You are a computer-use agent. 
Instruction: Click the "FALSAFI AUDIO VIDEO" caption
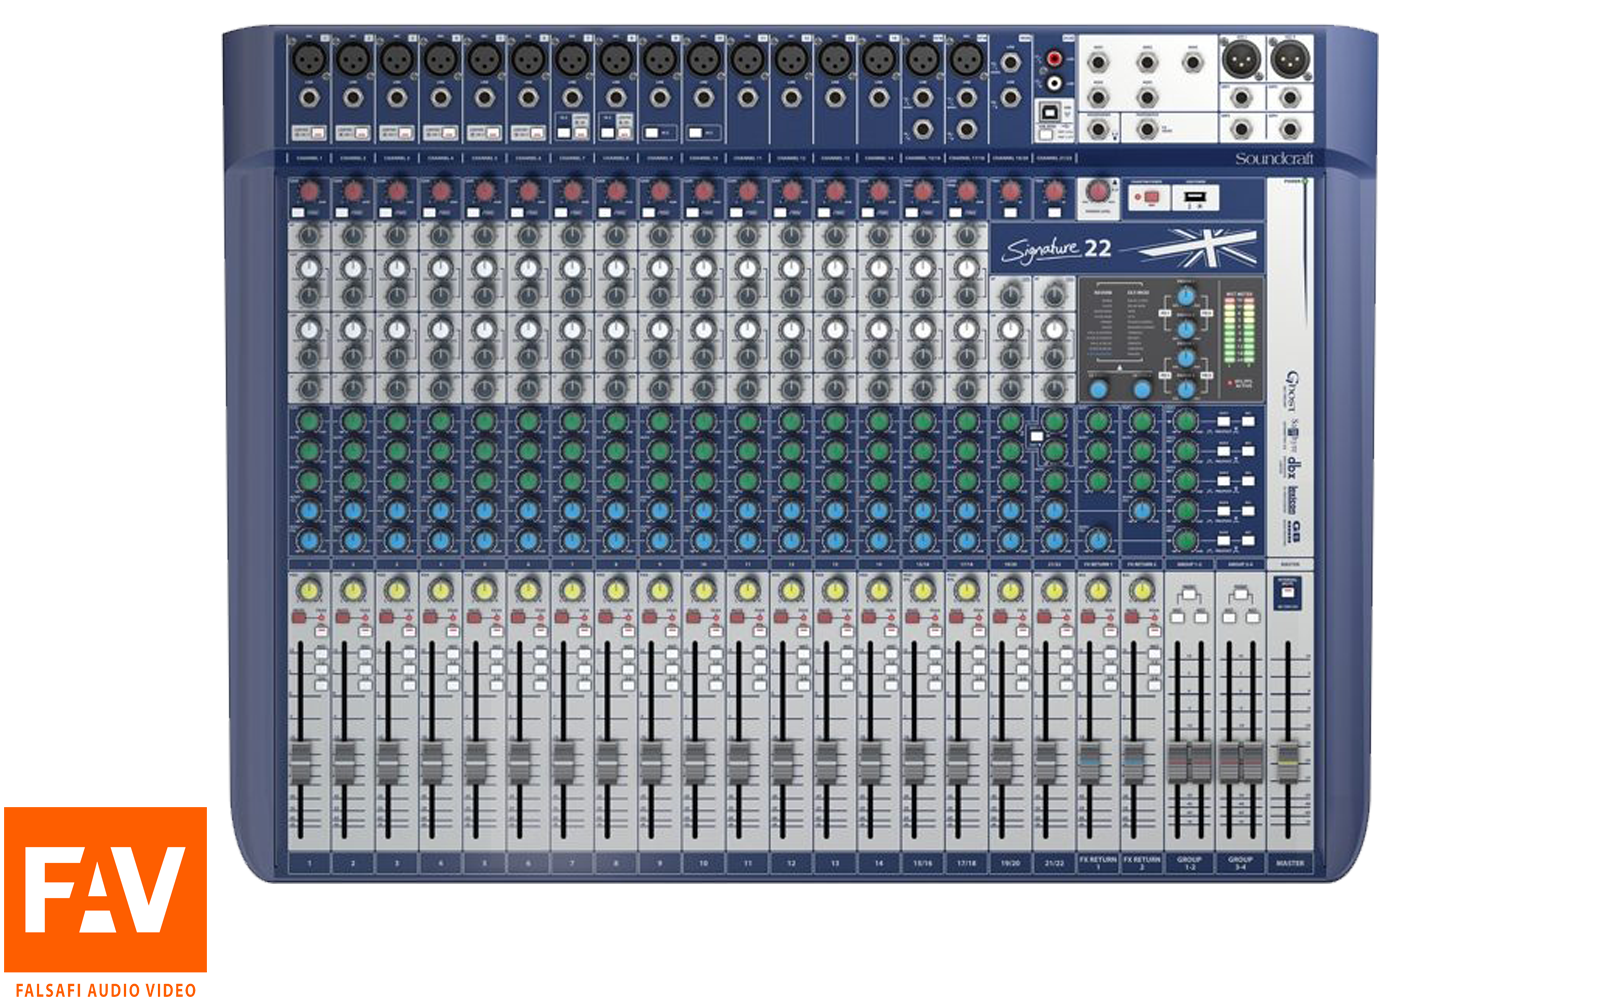tap(106, 990)
